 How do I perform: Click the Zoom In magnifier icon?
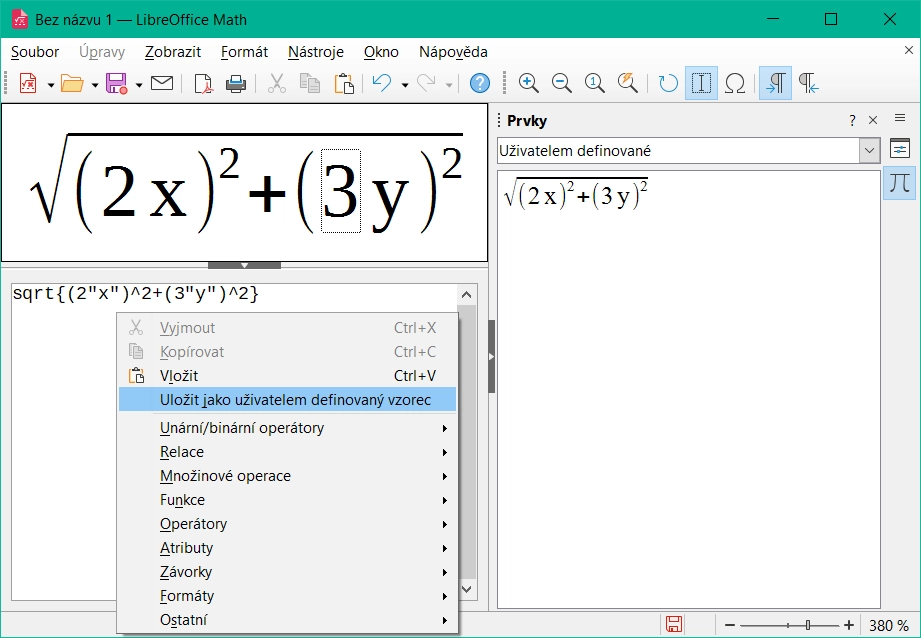529,84
